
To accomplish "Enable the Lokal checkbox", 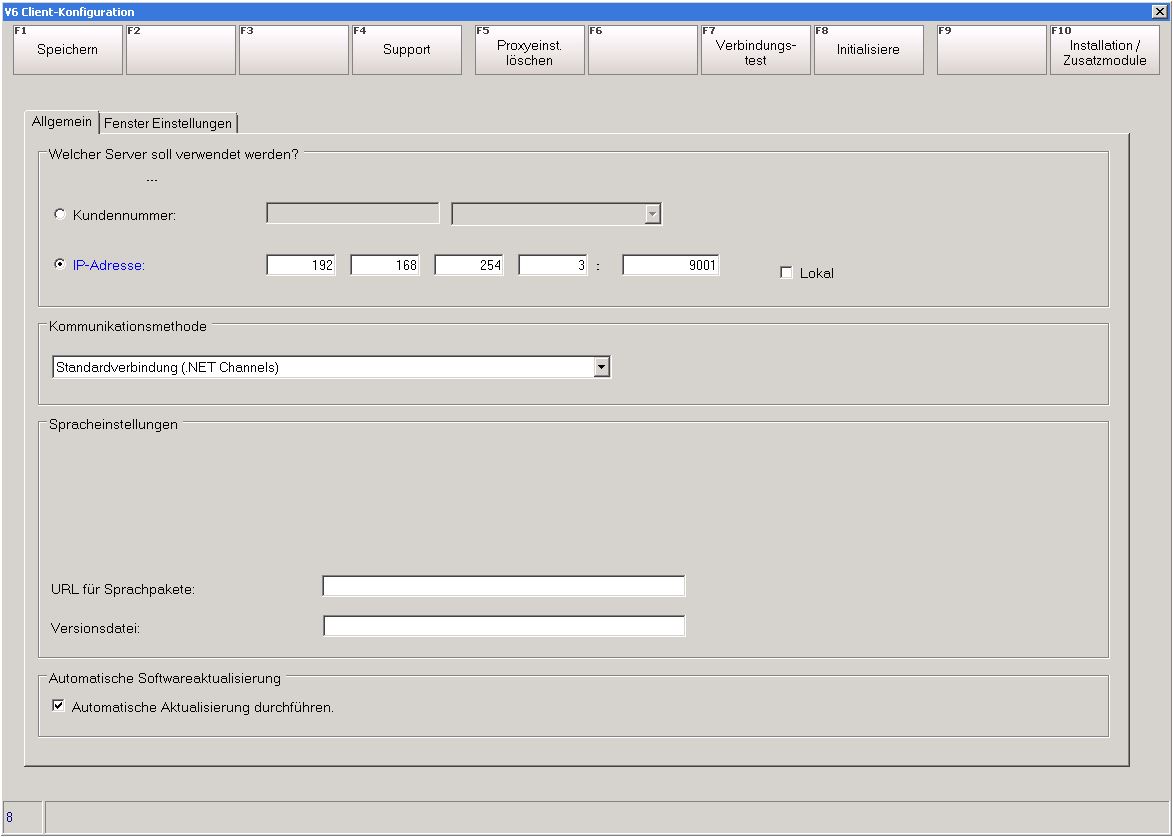I will coord(786,273).
